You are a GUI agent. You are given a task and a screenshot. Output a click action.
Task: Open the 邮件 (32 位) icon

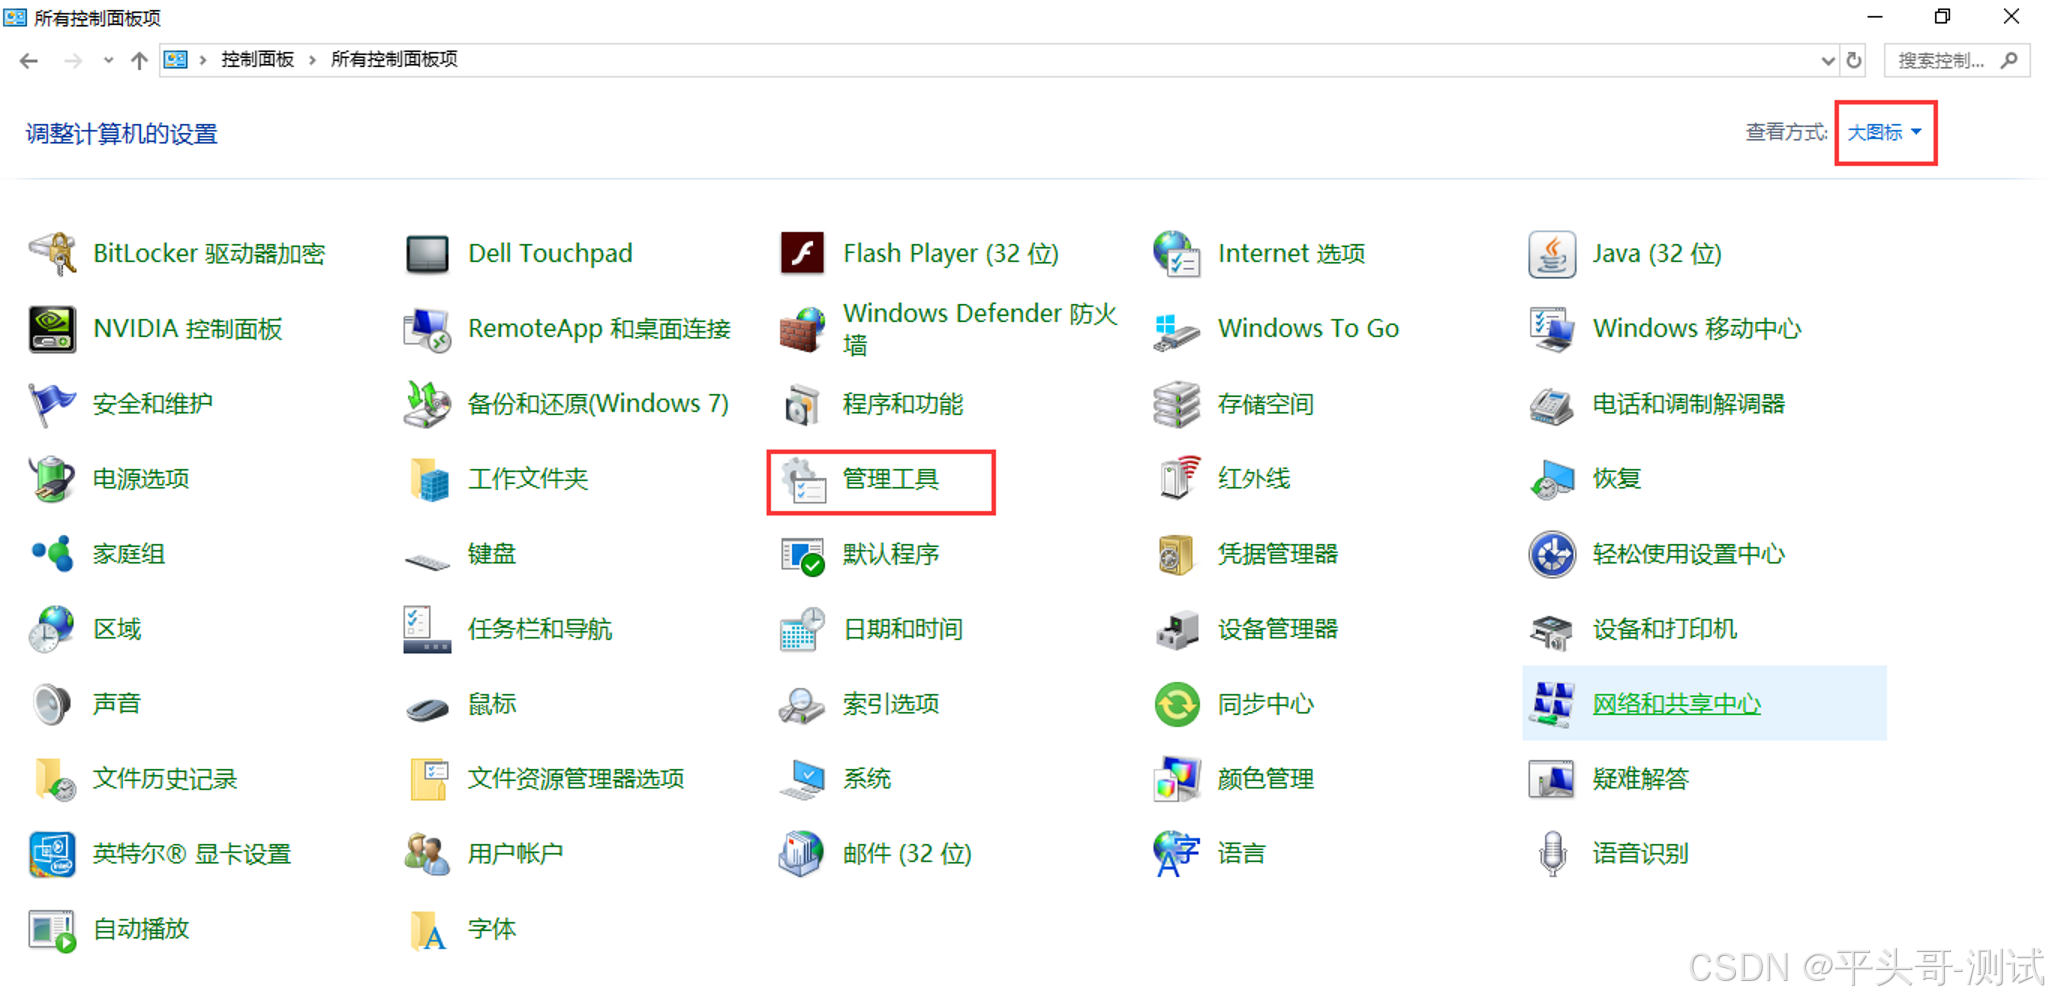pyautogui.click(x=802, y=854)
